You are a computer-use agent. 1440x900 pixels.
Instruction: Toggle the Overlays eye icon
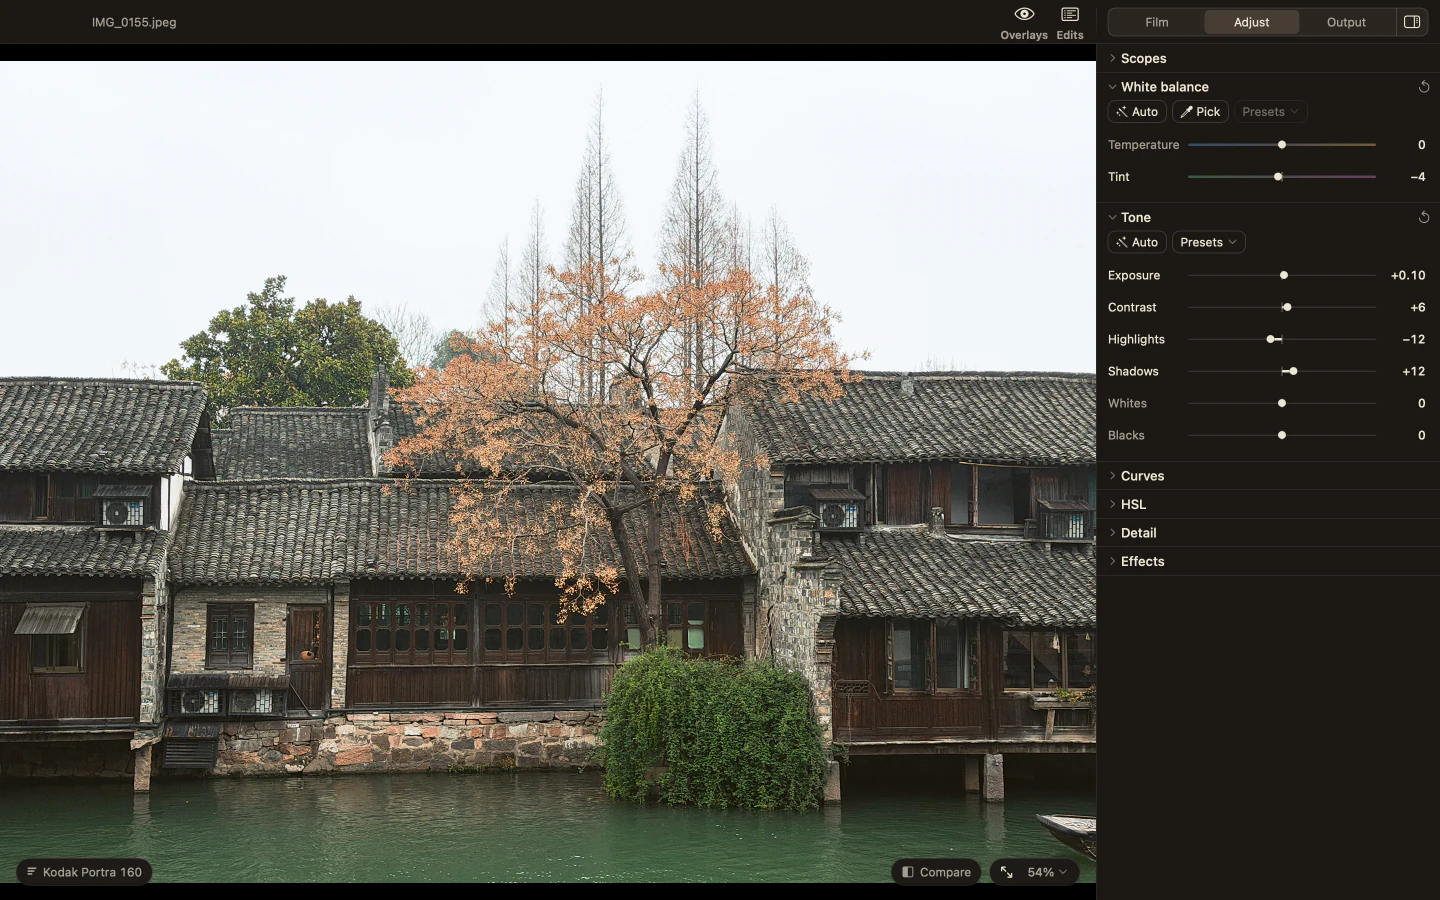(x=1024, y=14)
